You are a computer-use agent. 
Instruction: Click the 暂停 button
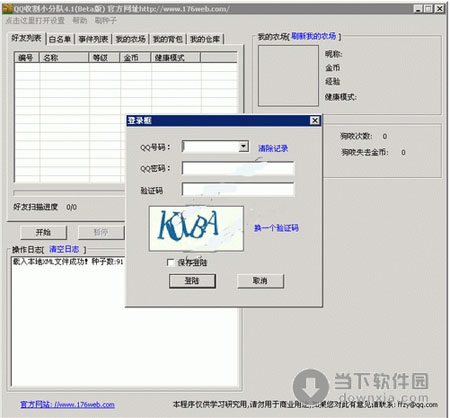[x=101, y=232]
